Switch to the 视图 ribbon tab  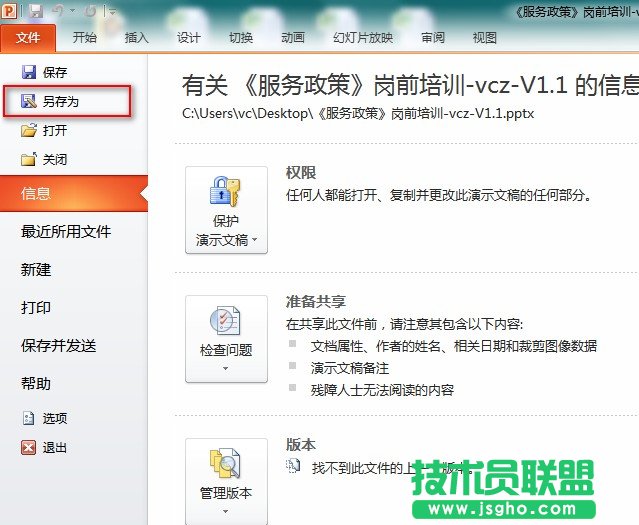coord(485,38)
